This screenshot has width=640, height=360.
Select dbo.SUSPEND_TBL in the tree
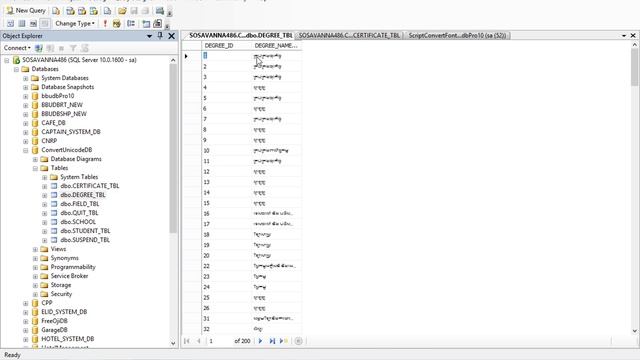tap(85, 240)
